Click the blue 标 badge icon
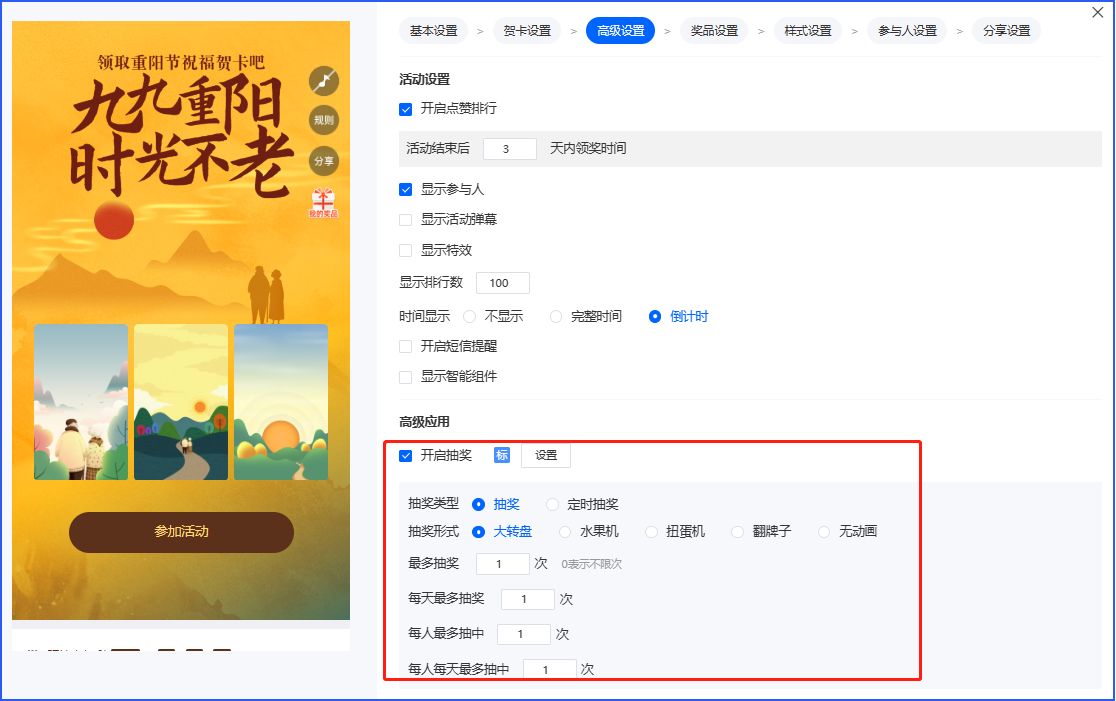 tap(502, 455)
